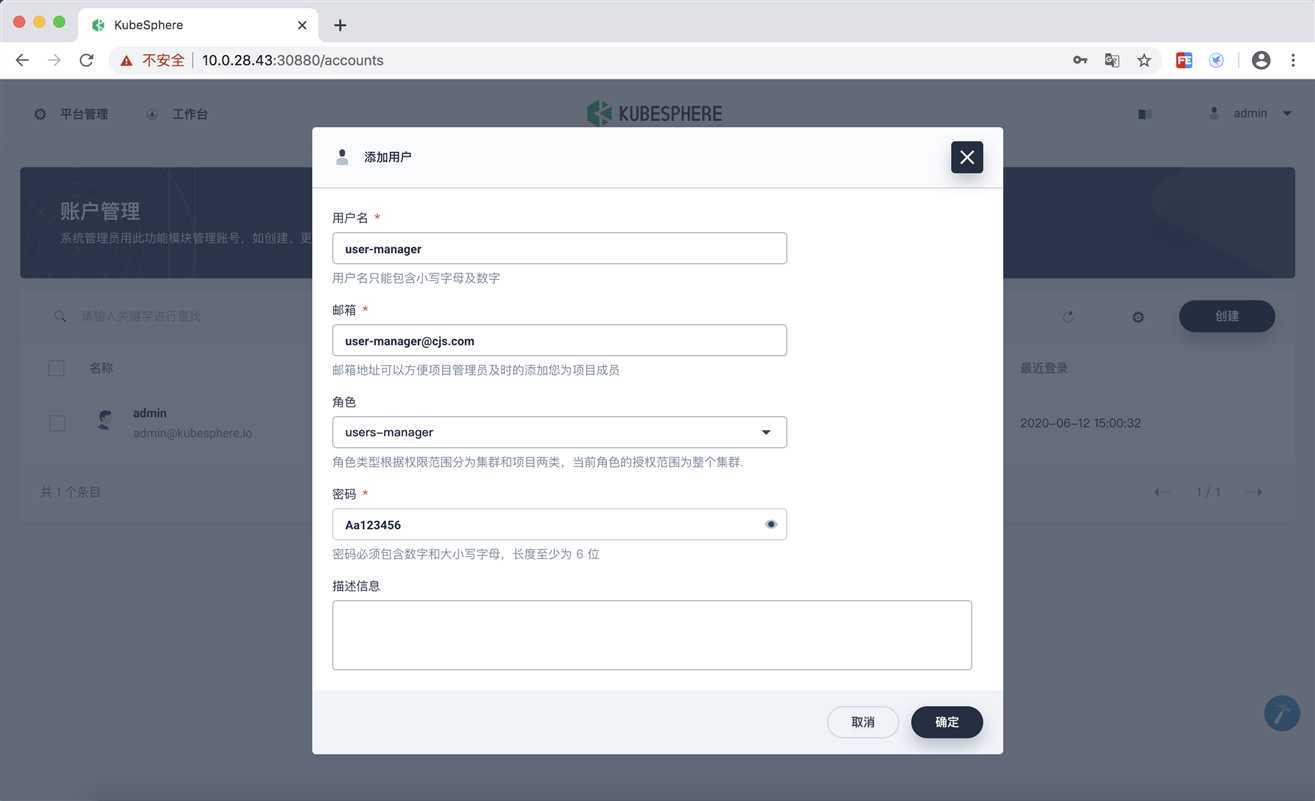Click the column settings gear icon
The height and width of the screenshot is (801, 1315).
click(x=1138, y=317)
